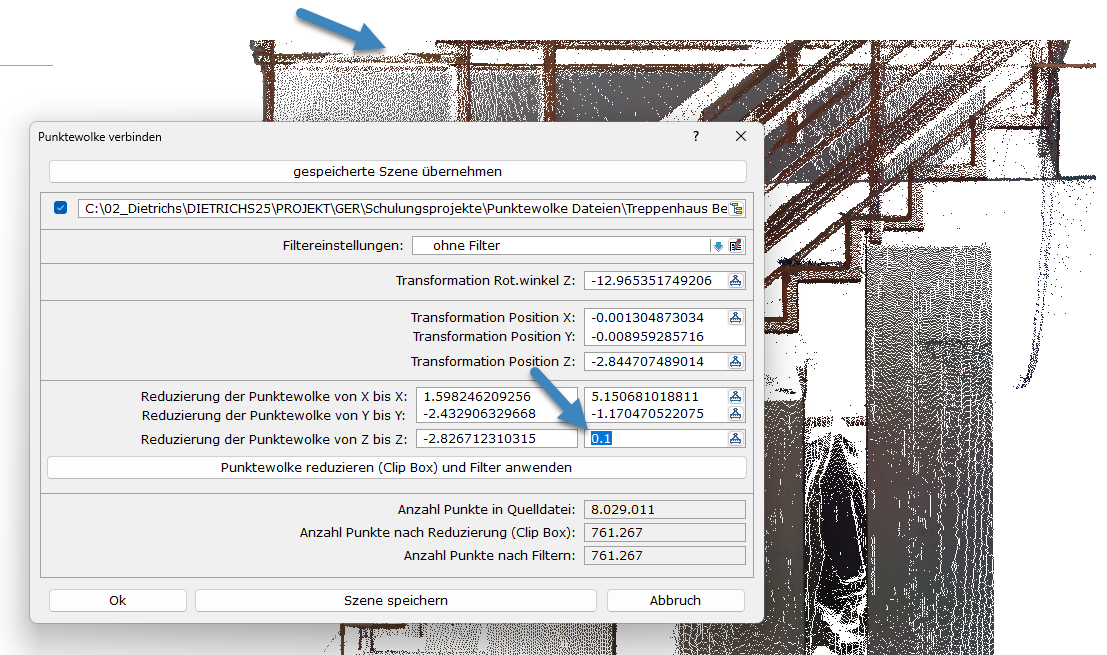The height and width of the screenshot is (655, 1107).
Task: Click pick icon for Transformation Position Z
Action: (x=736, y=362)
